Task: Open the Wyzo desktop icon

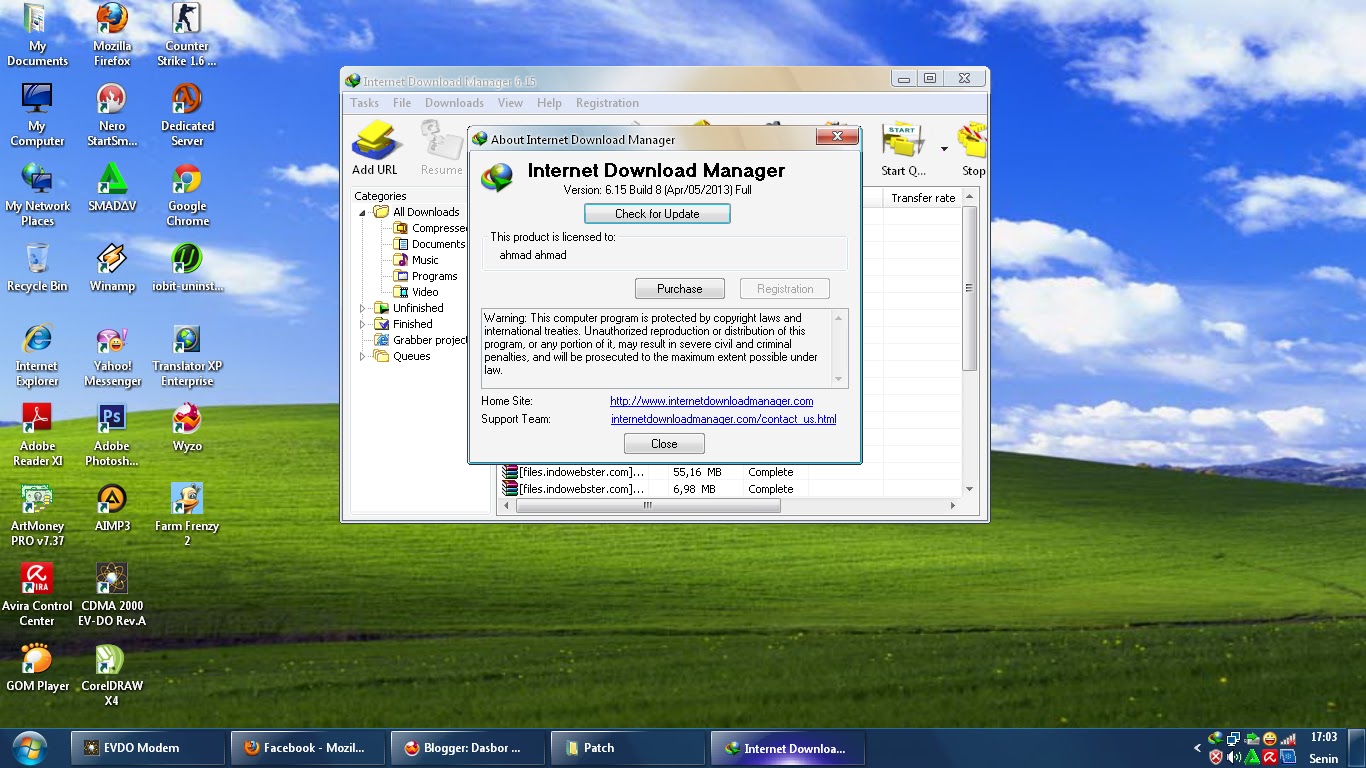Action: (x=187, y=428)
